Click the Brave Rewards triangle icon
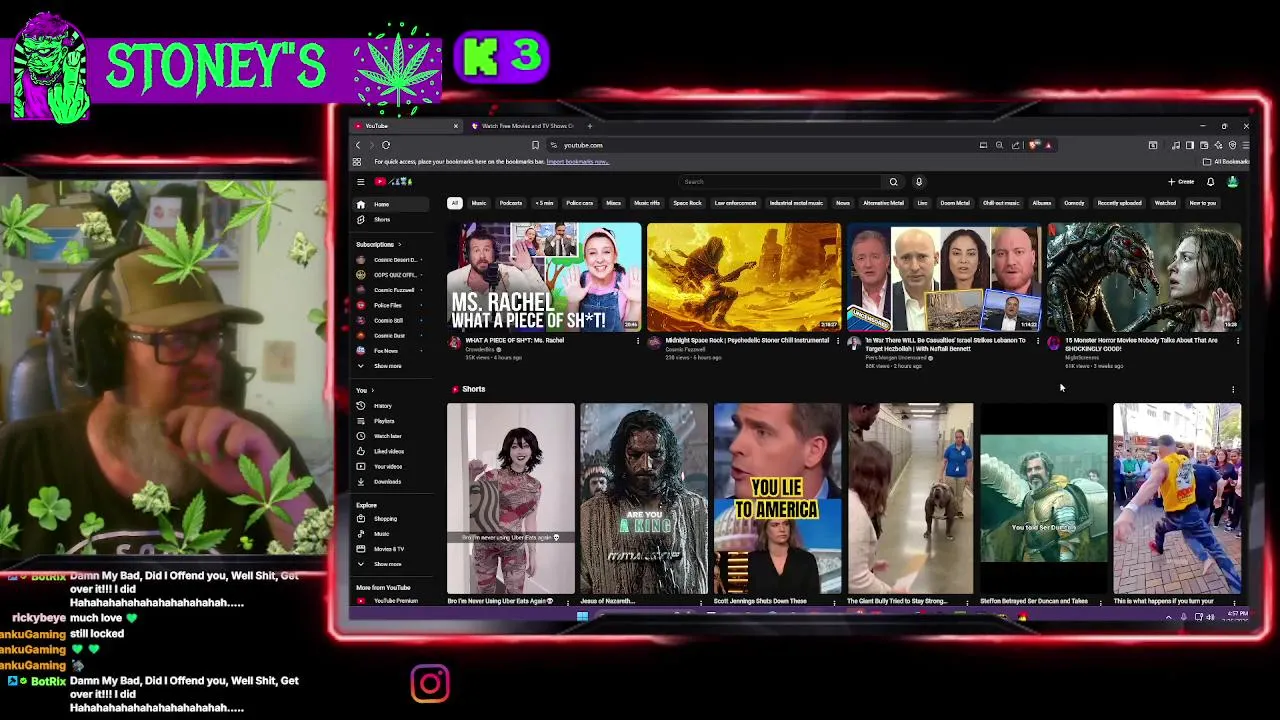Image resolution: width=1280 pixels, height=720 pixels. (x=1048, y=145)
